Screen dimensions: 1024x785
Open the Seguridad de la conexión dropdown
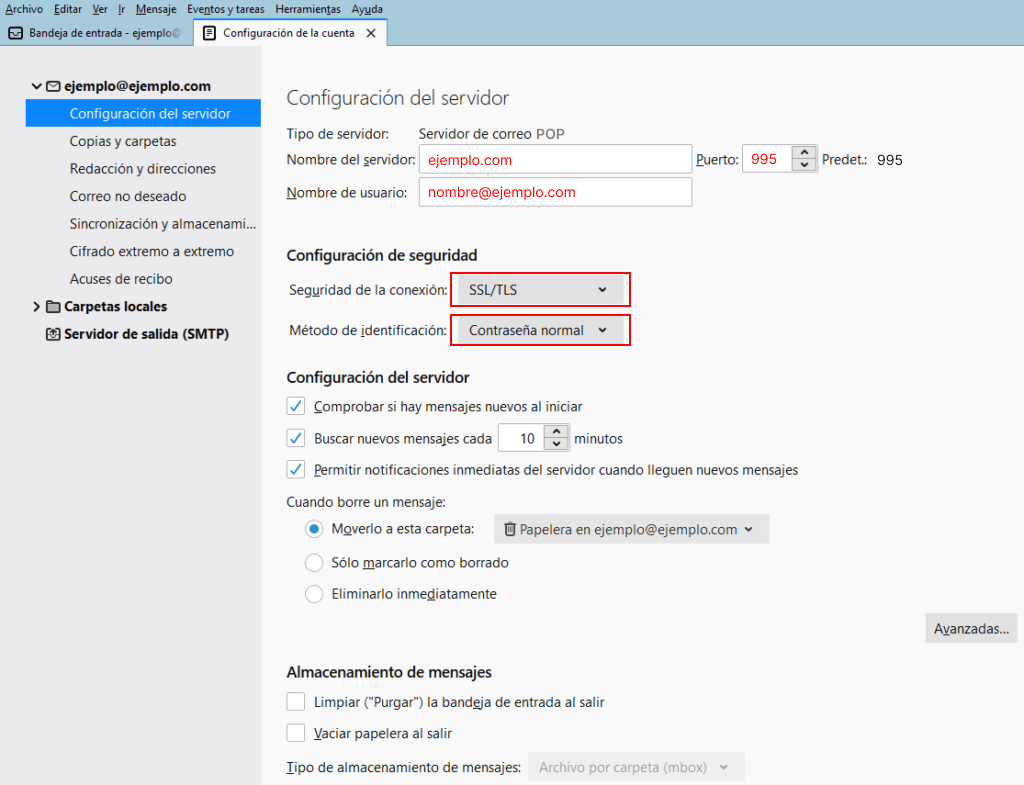tap(539, 290)
